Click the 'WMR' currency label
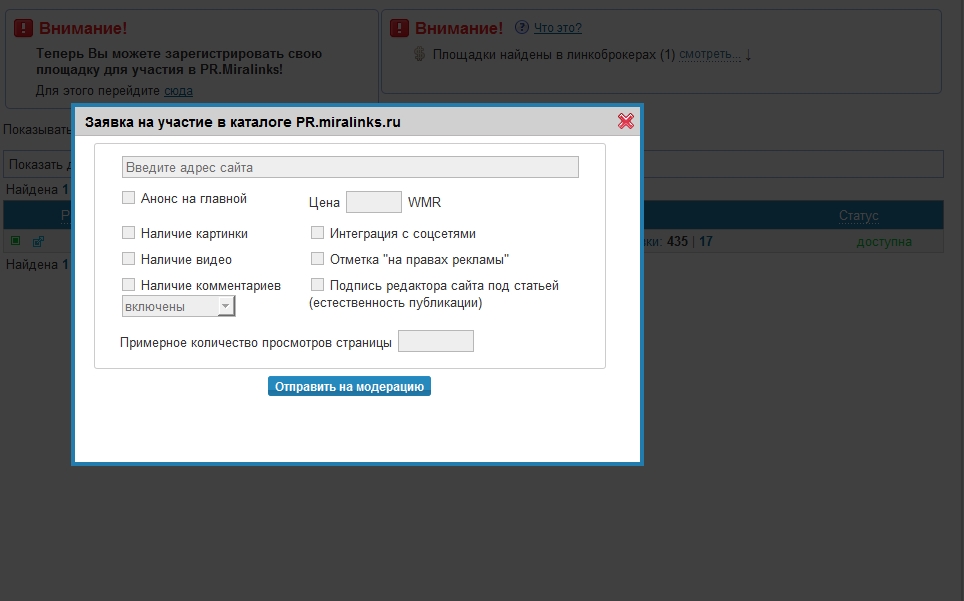Image resolution: width=964 pixels, height=601 pixels. pos(424,202)
